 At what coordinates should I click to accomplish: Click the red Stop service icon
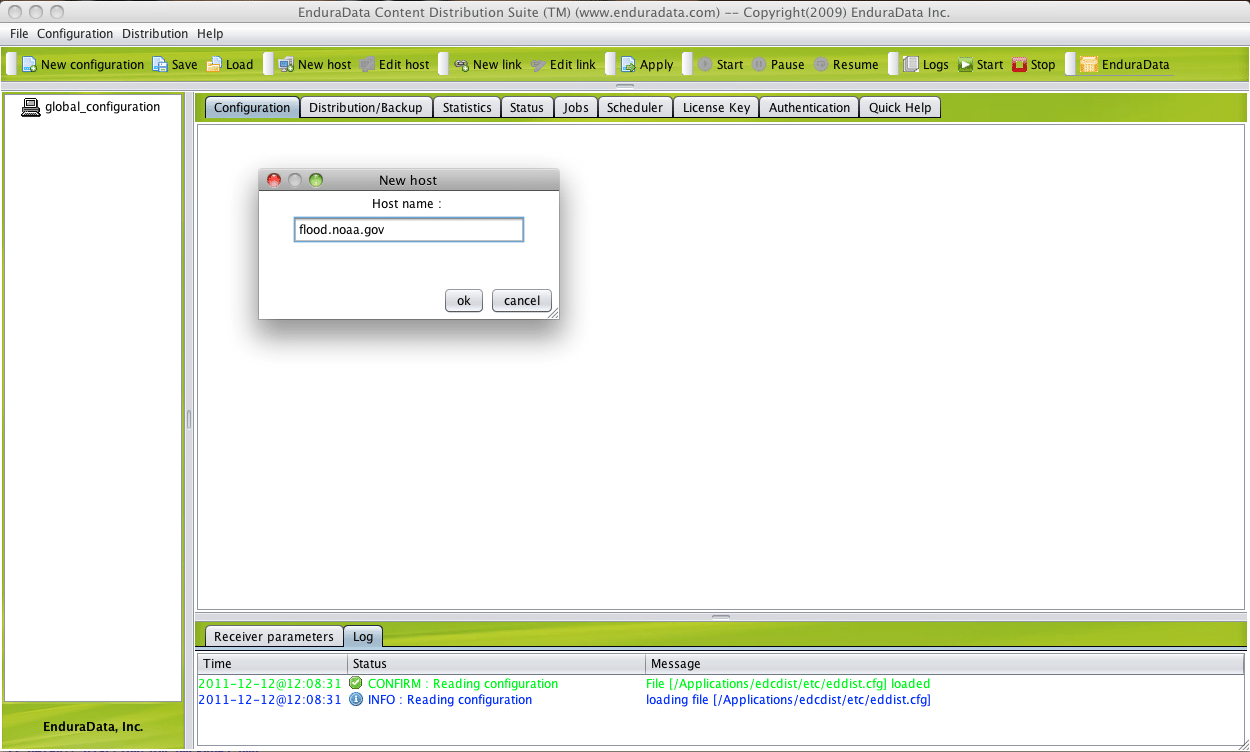click(x=1019, y=64)
